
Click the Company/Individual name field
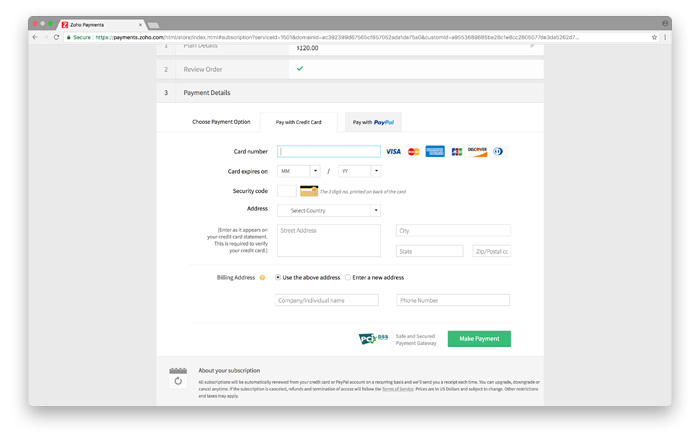327,300
